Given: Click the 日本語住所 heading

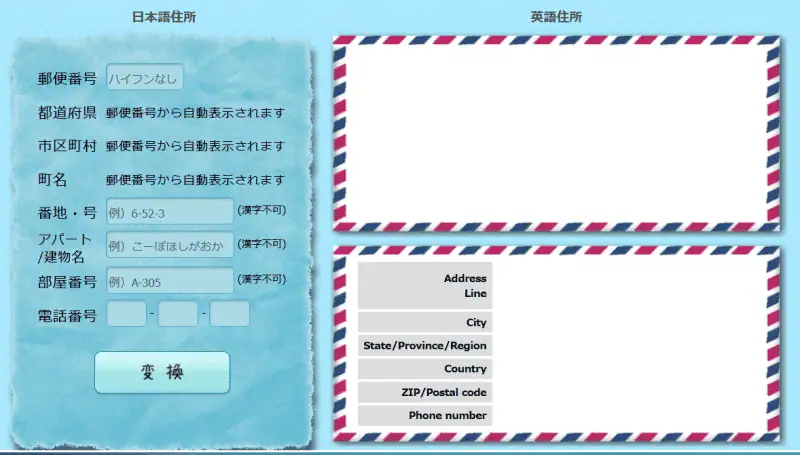Looking at the screenshot, I should [x=164, y=17].
